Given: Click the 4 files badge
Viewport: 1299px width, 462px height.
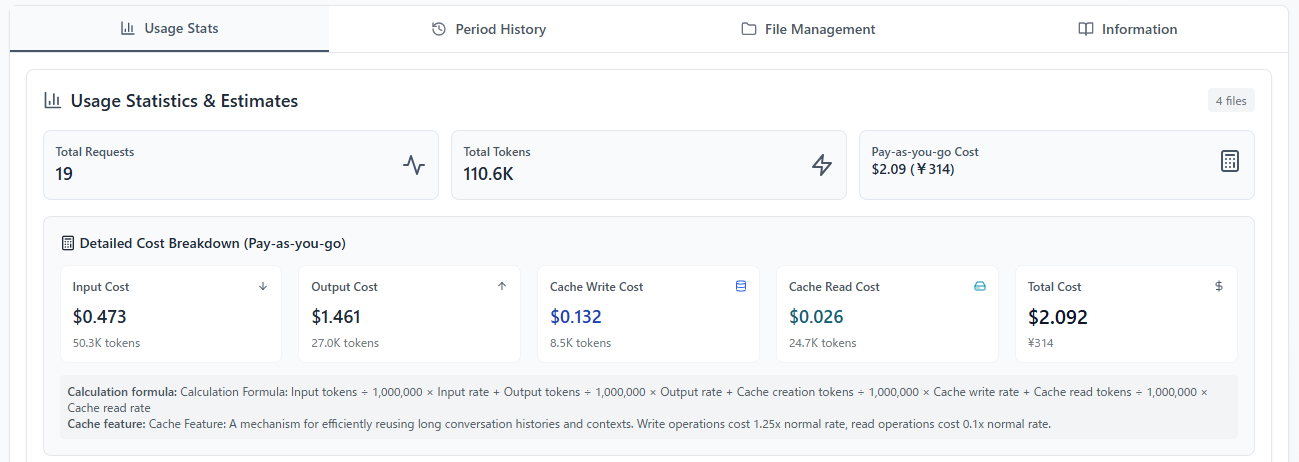Looking at the screenshot, I should [1231, 100].
